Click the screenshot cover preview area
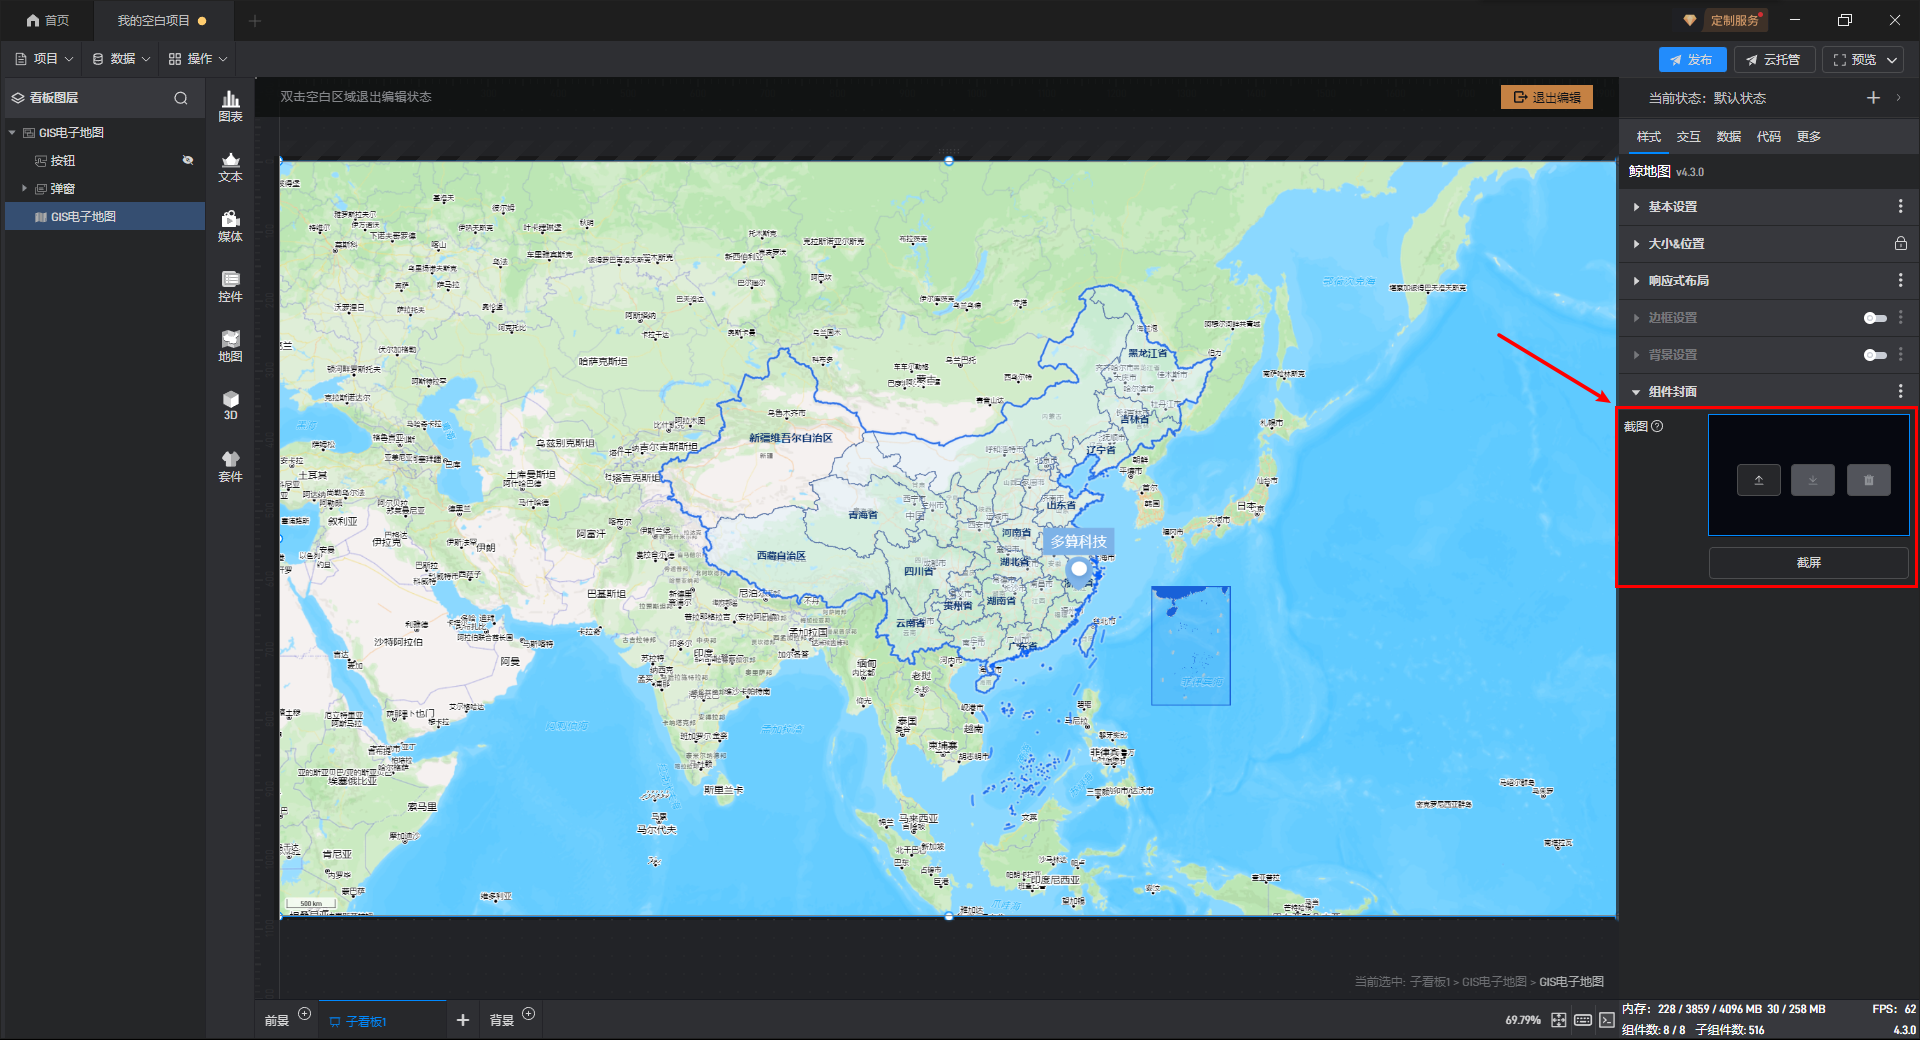This screenshot has width=1920, height=1040. coord(1808,475)
